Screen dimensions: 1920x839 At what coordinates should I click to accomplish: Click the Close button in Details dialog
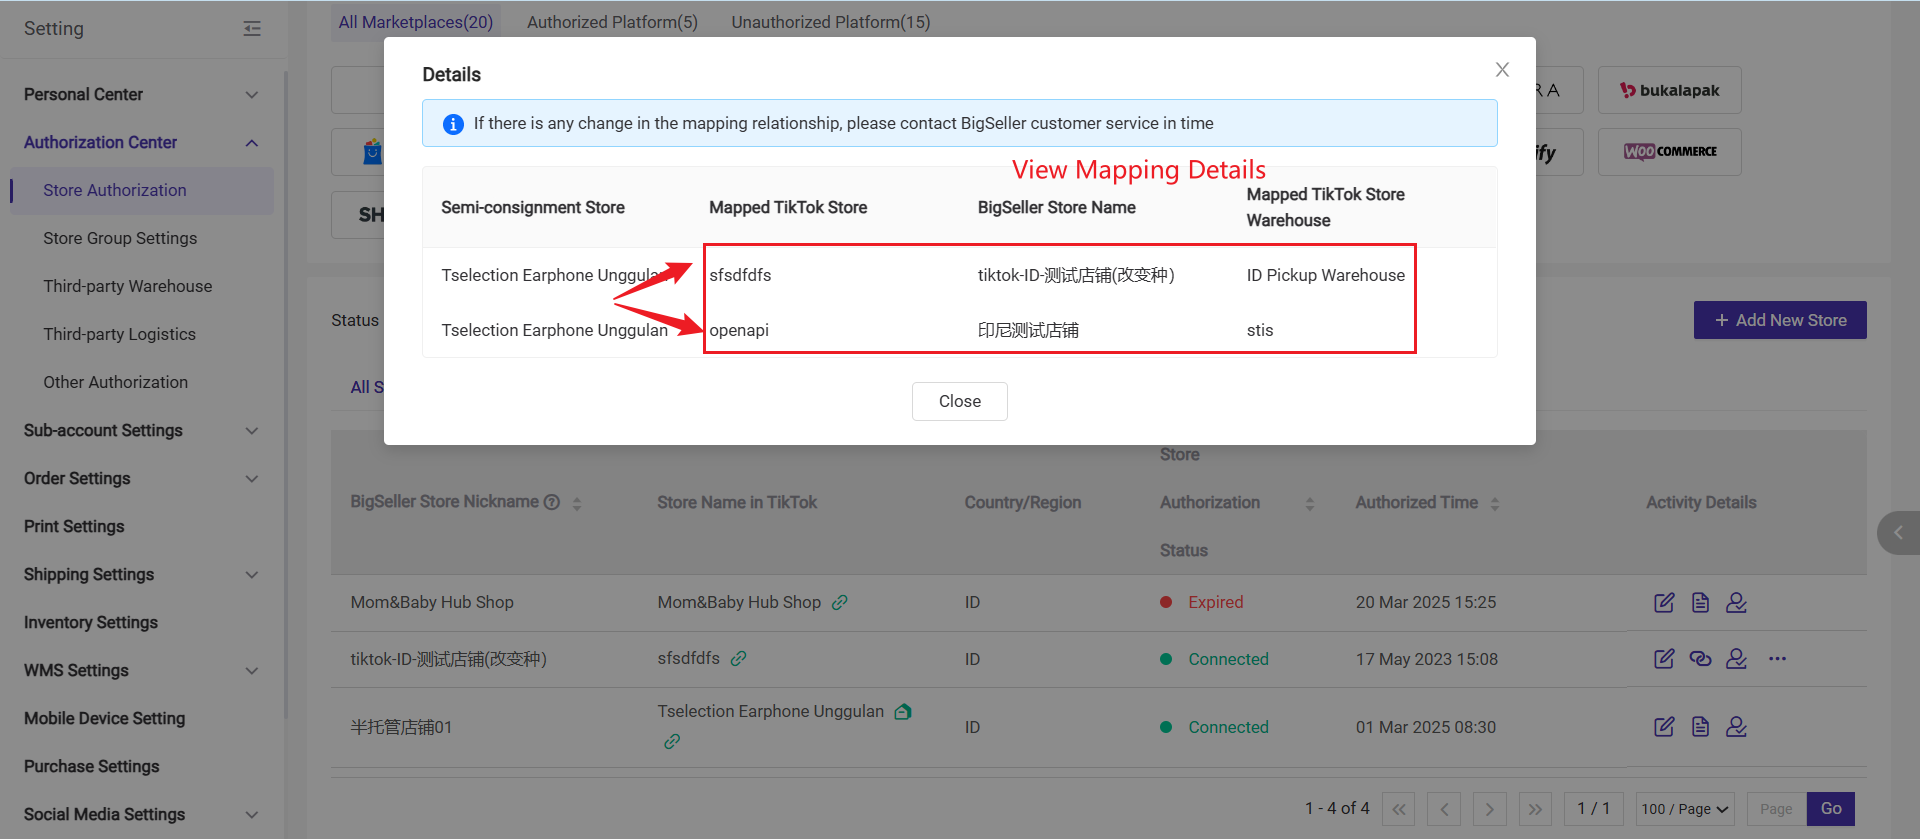click(x=959, y=401)
